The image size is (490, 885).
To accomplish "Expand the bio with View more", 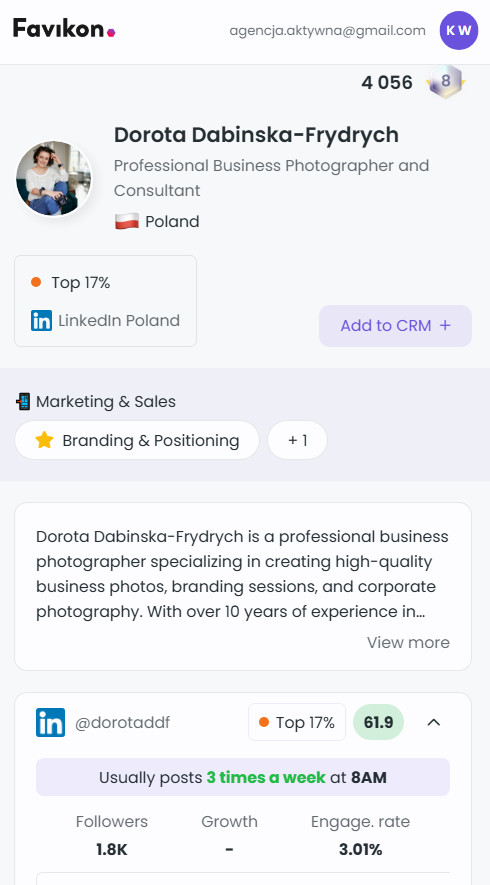I will pyautogui.click(x=408, y=642).
